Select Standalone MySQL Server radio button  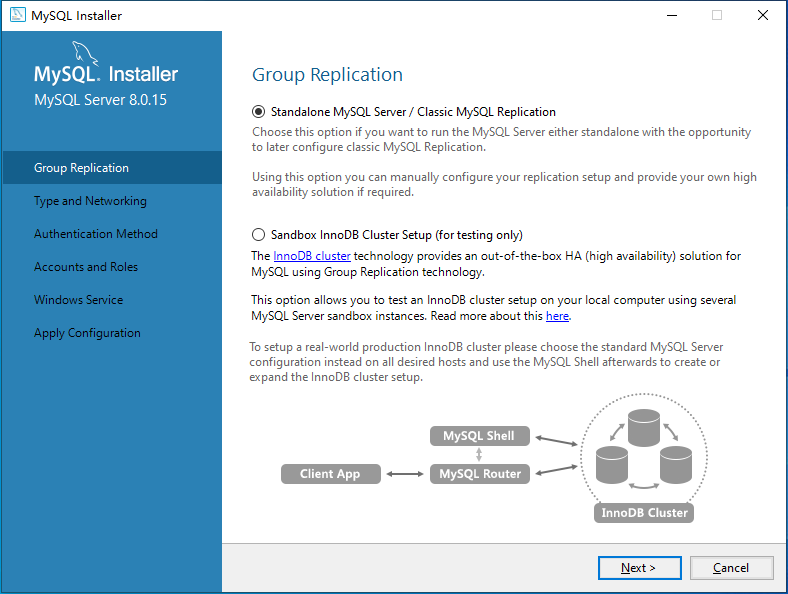[x=258, y=112]
